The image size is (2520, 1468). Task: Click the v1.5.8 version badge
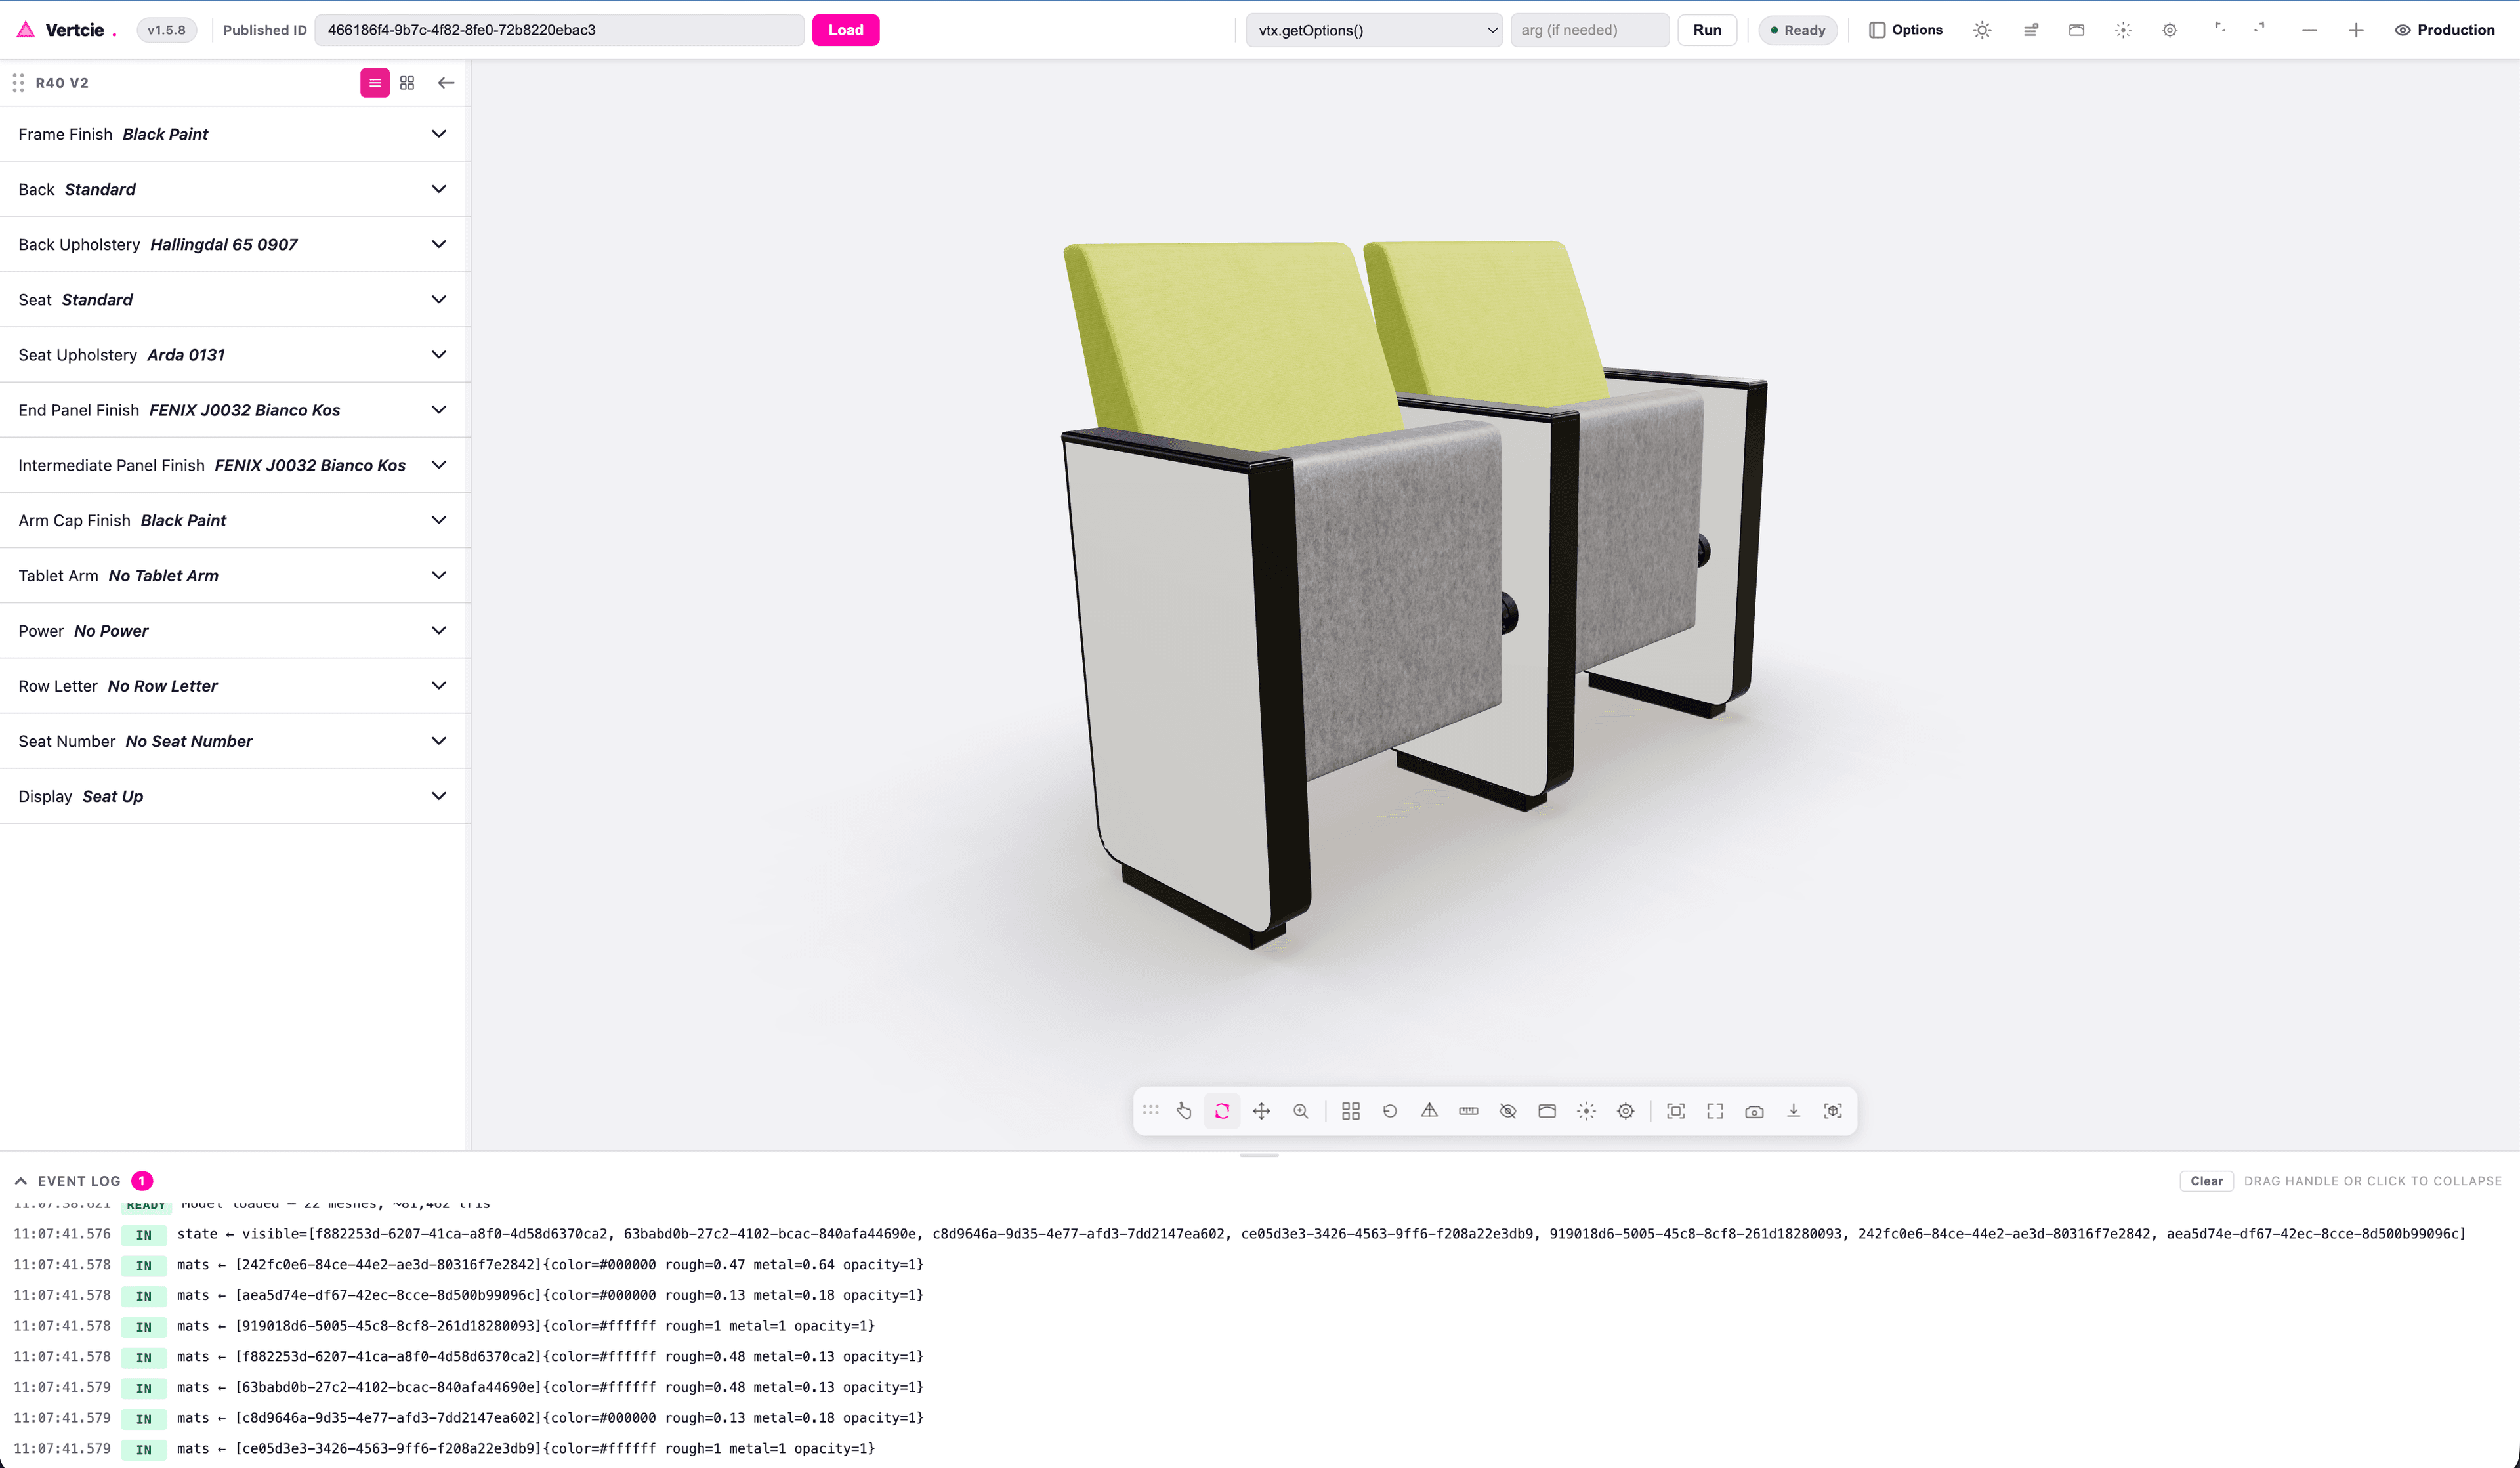166,30
